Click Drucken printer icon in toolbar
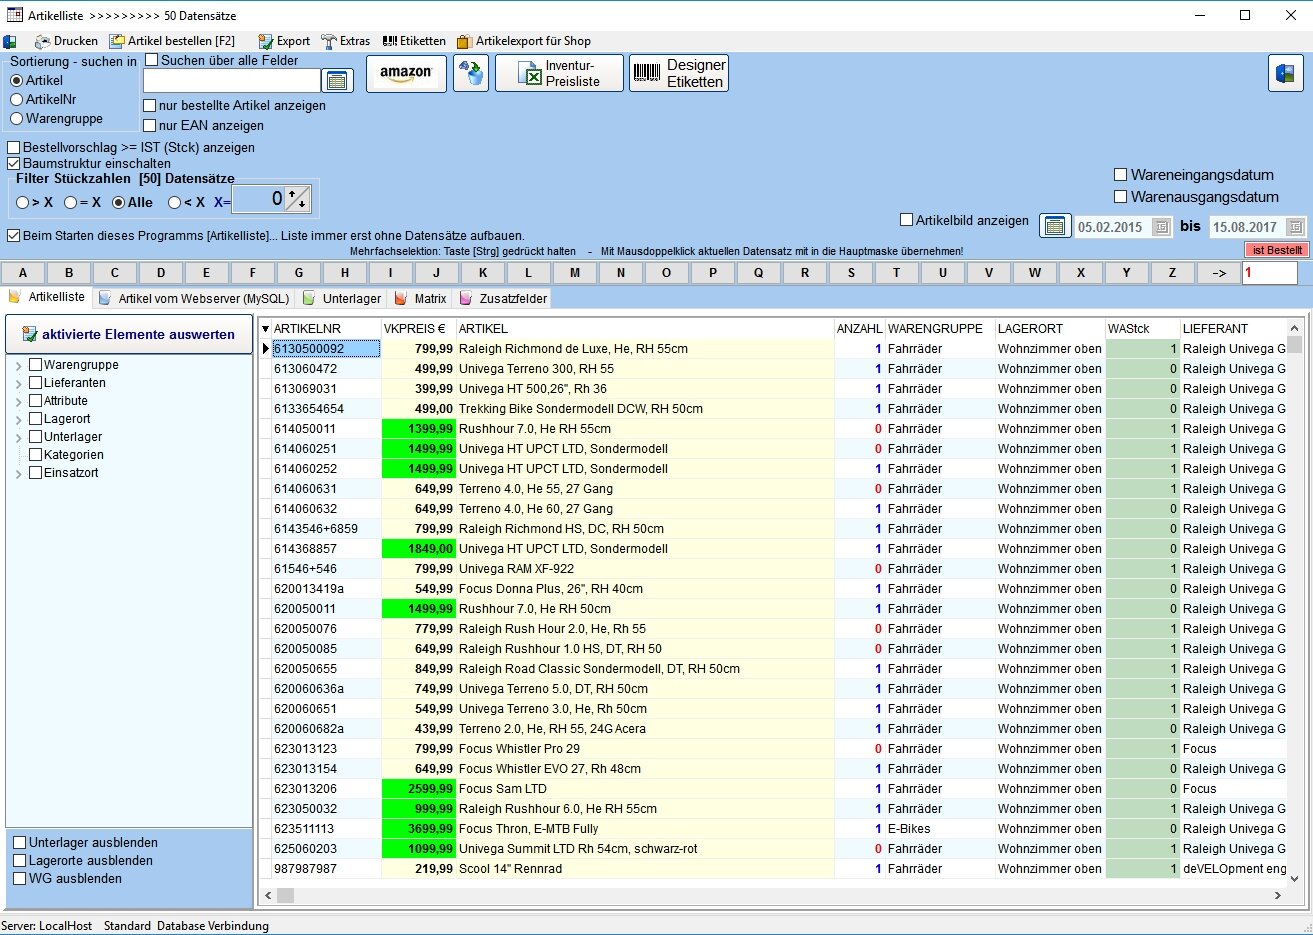 pyautogui.click(x=43, y=41)
